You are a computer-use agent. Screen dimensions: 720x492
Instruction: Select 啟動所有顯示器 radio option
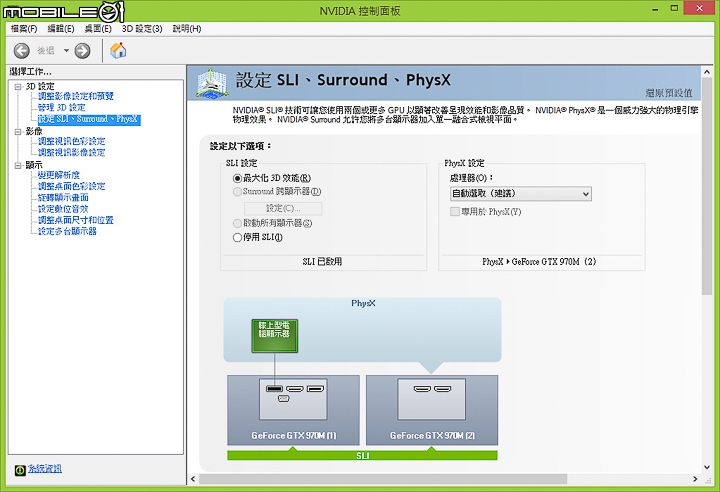tap(237, 223)
